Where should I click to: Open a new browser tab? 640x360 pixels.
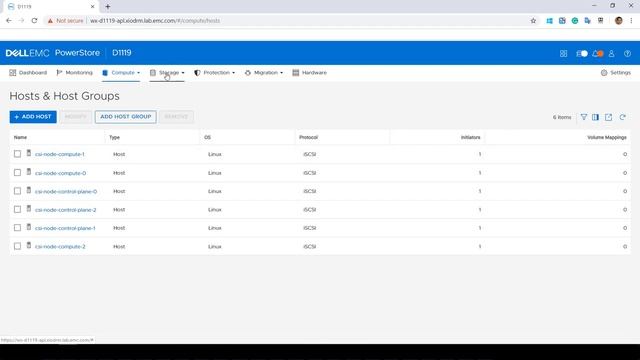tap(108, 7)
